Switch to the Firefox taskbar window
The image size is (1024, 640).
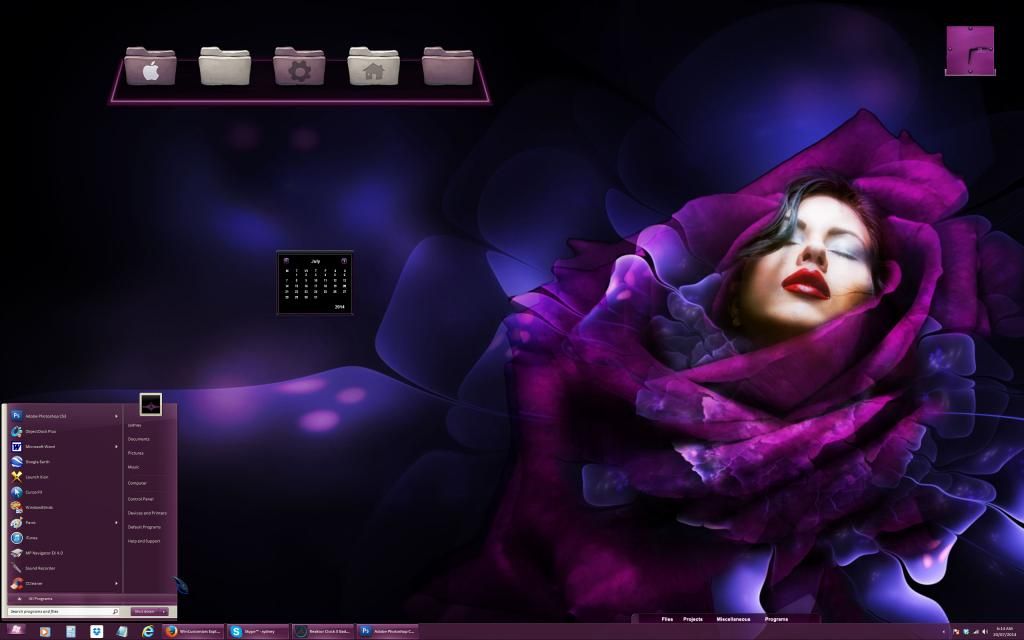pos(193,632)
